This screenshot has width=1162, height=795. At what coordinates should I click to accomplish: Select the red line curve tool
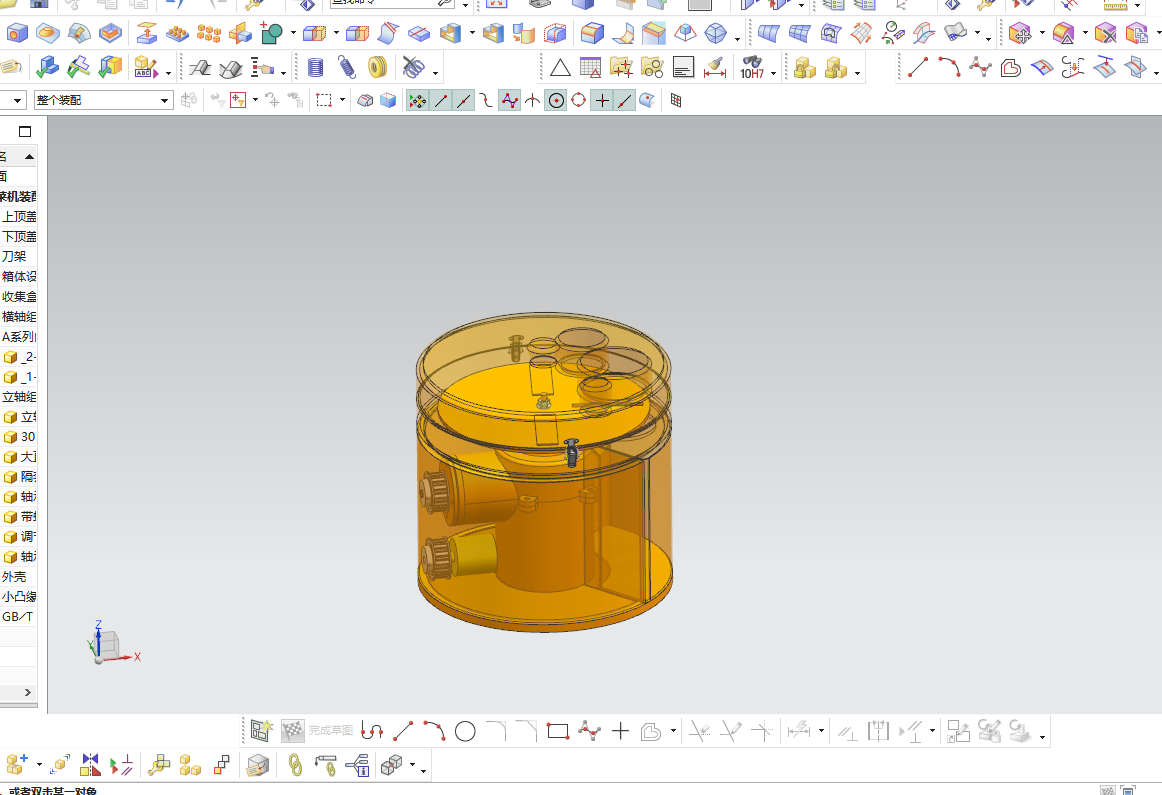point(918,67)
